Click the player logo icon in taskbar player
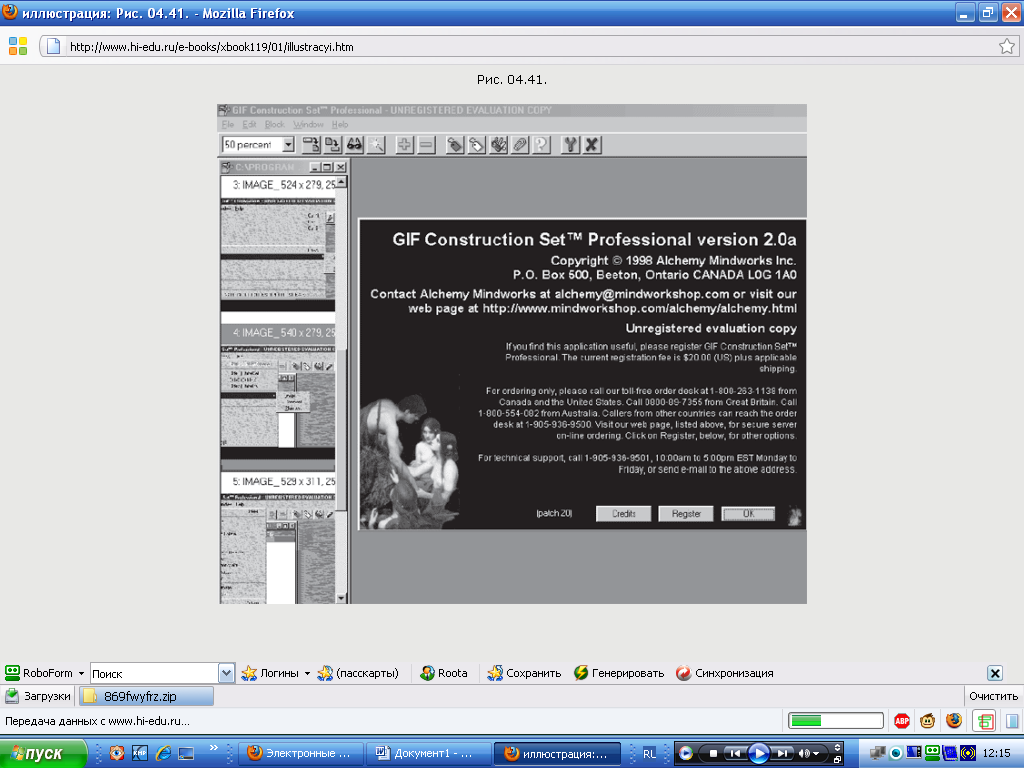Viewport: 1024px width, 768px height. (686, 753)
